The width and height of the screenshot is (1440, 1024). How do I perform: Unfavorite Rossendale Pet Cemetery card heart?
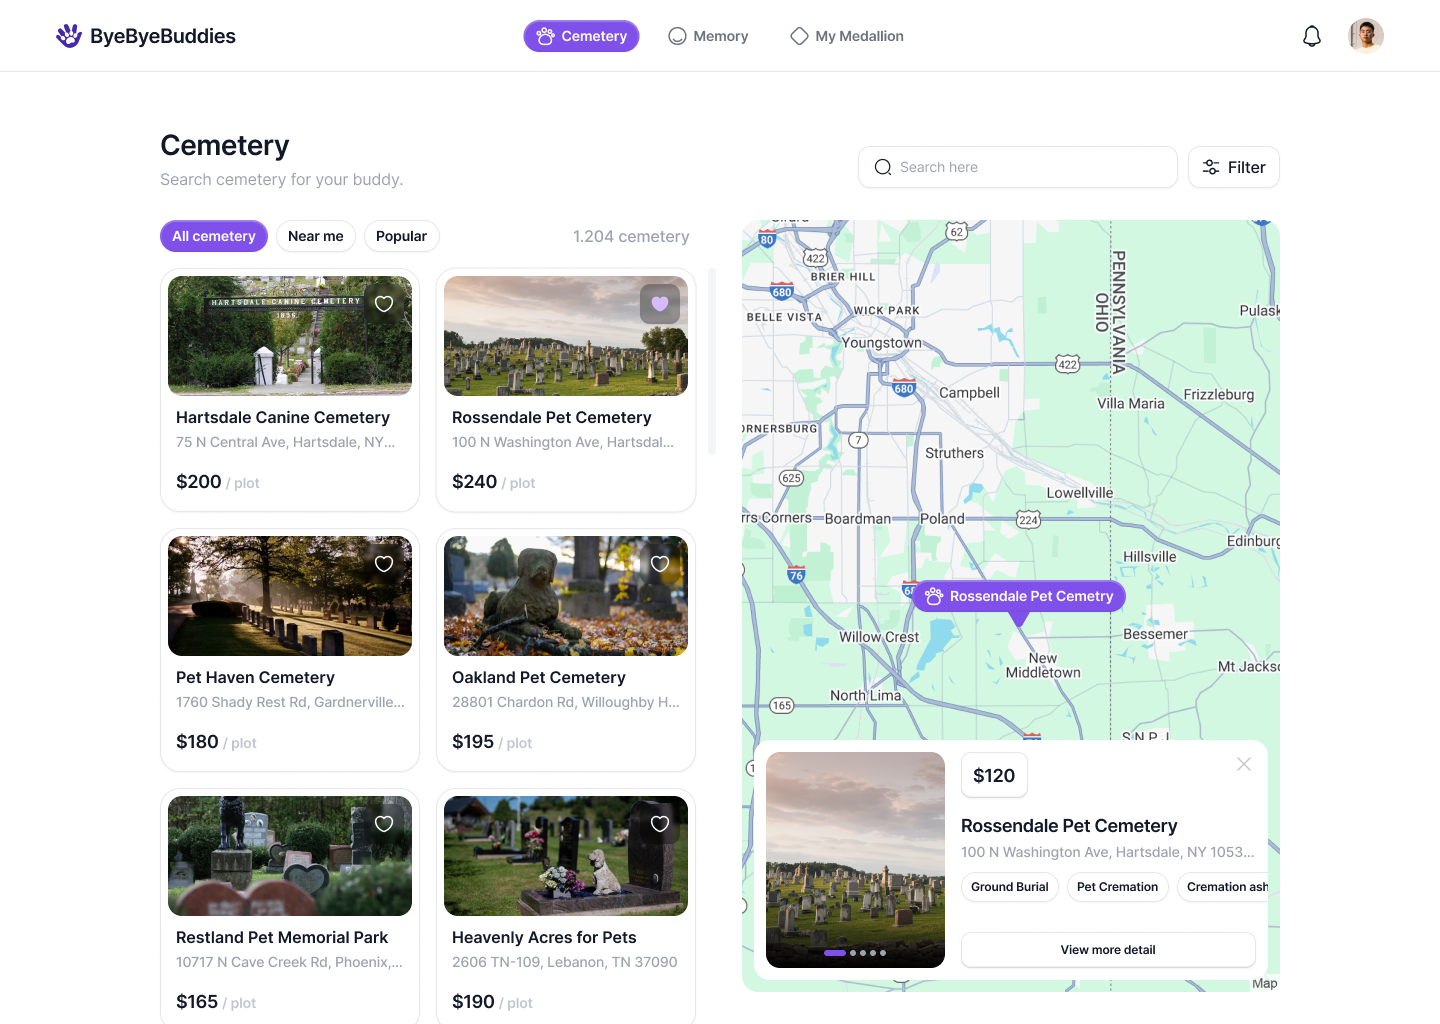click(x=660, y=304)
